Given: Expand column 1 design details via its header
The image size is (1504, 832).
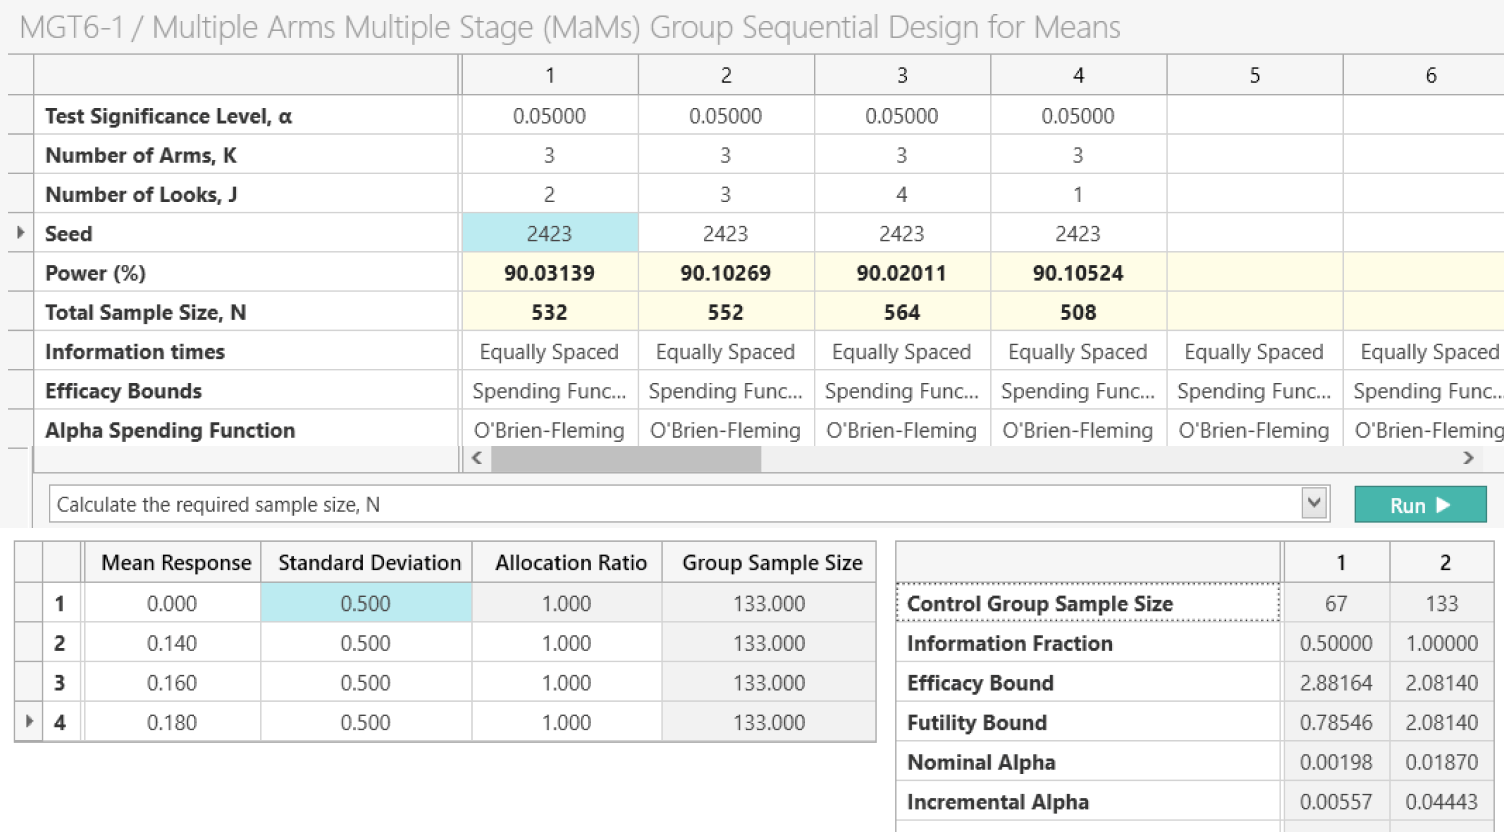Looking at the screenshot, I should pyautogui.click(x=548, y=74).
